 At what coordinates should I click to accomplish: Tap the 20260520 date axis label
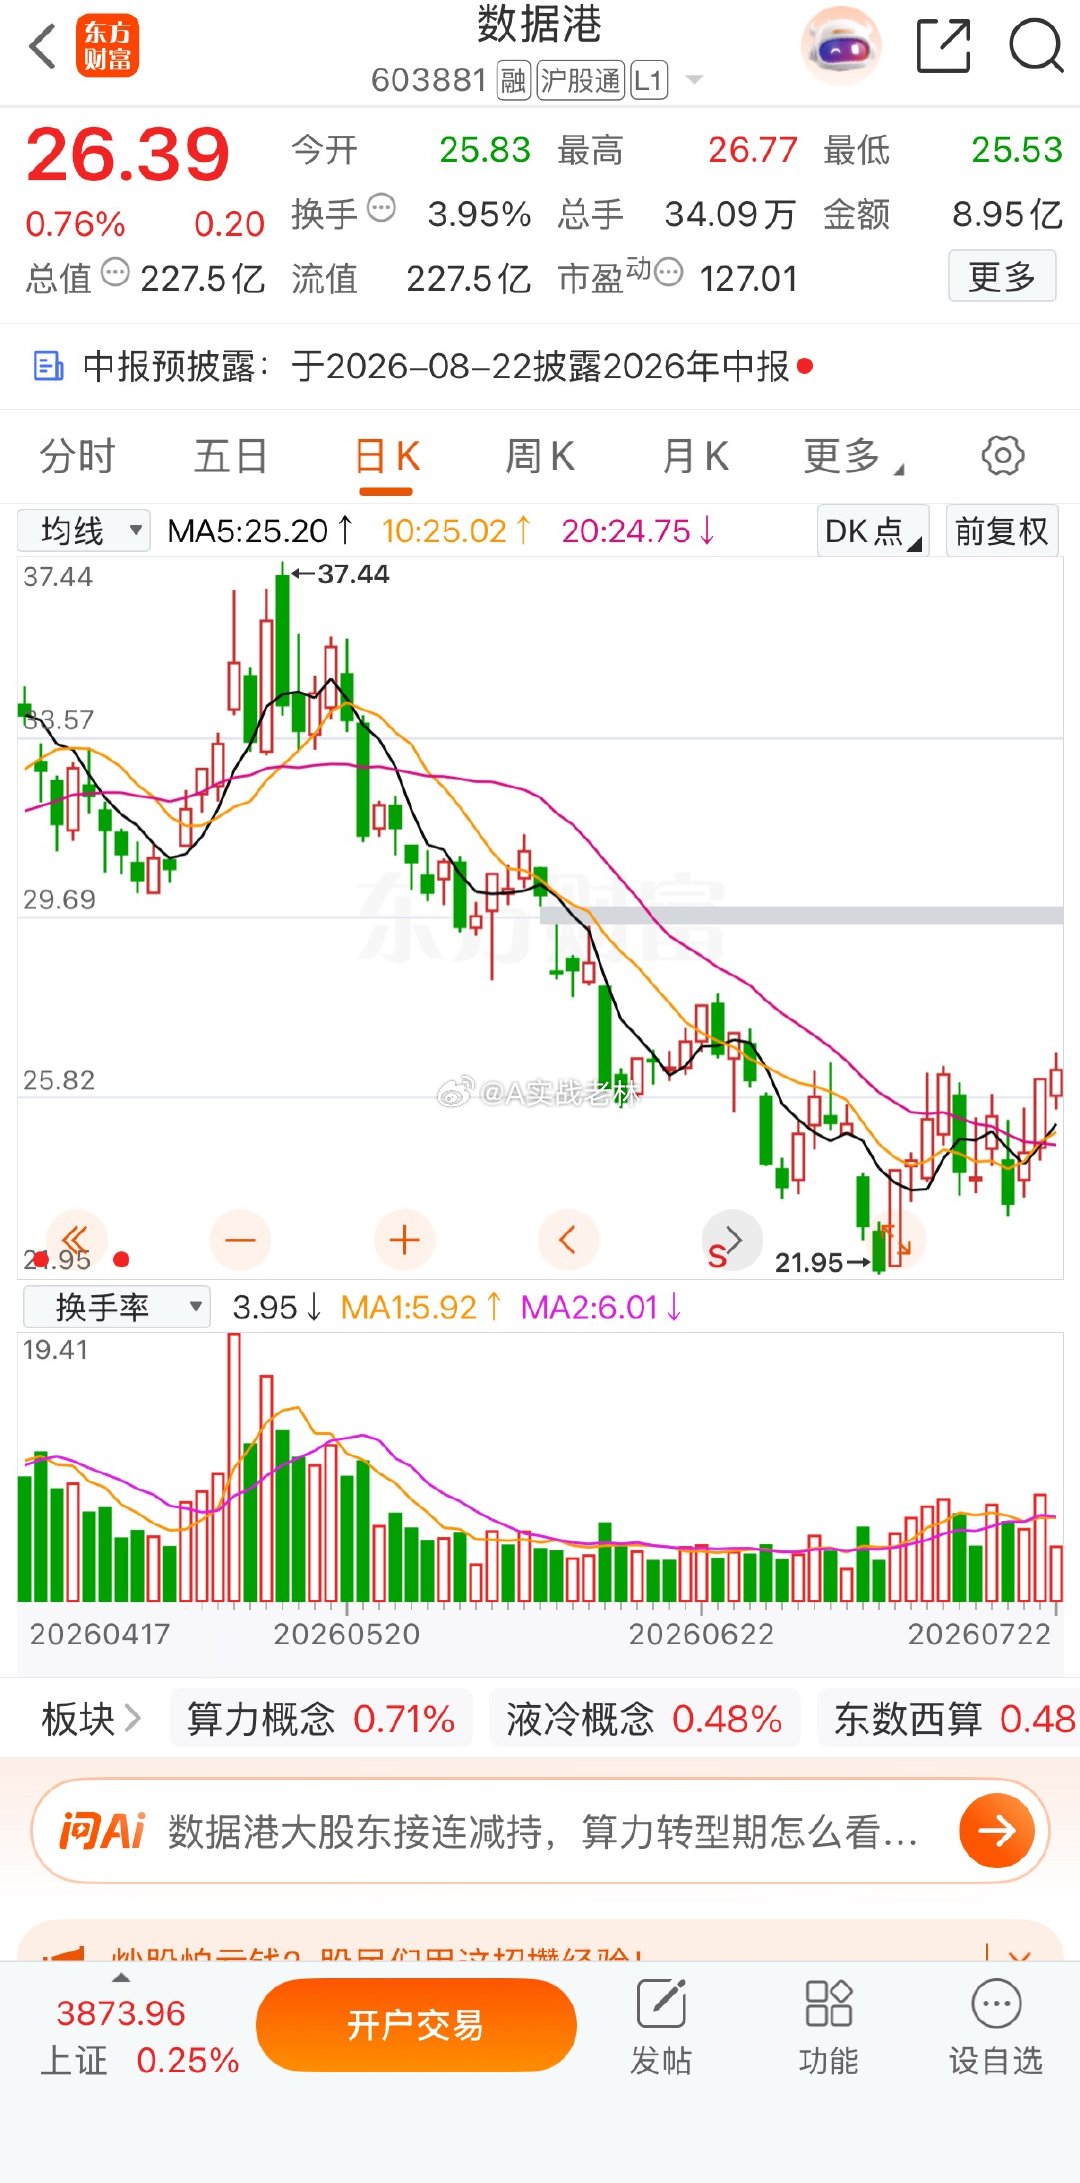tap(347, 1634)
